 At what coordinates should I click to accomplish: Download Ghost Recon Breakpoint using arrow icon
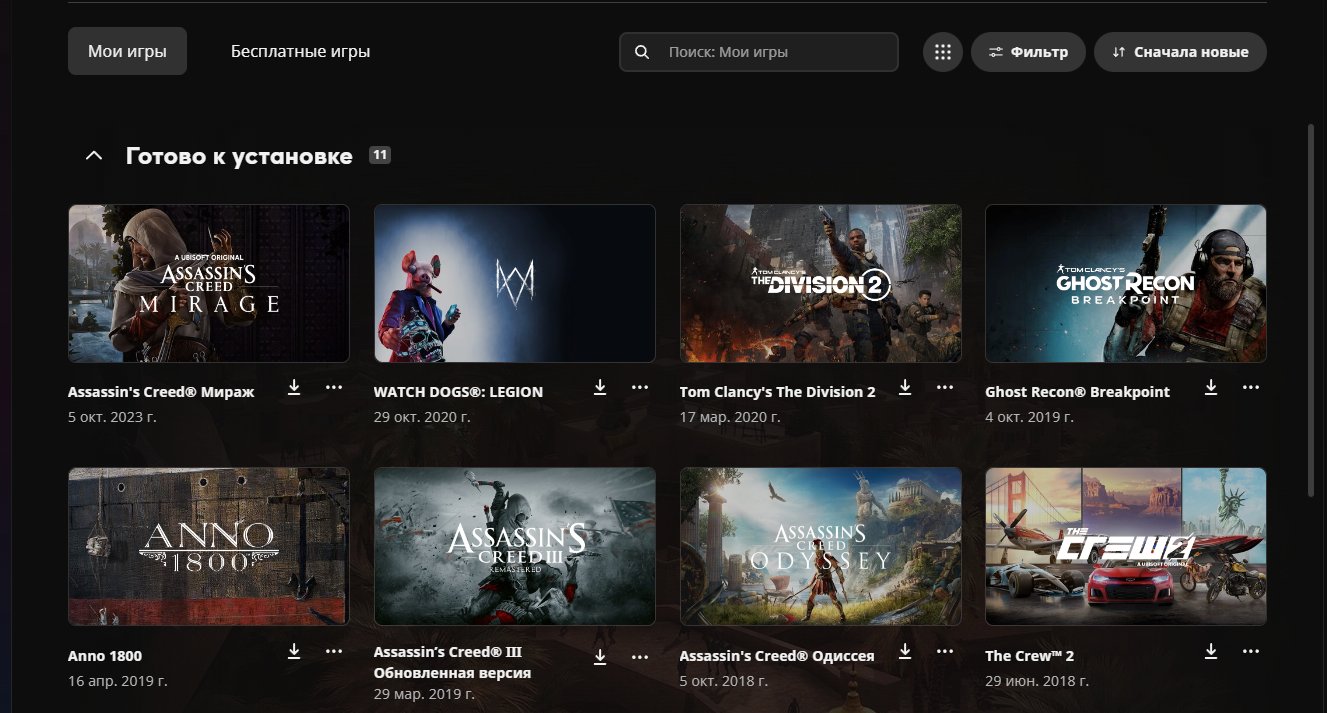1211,387
